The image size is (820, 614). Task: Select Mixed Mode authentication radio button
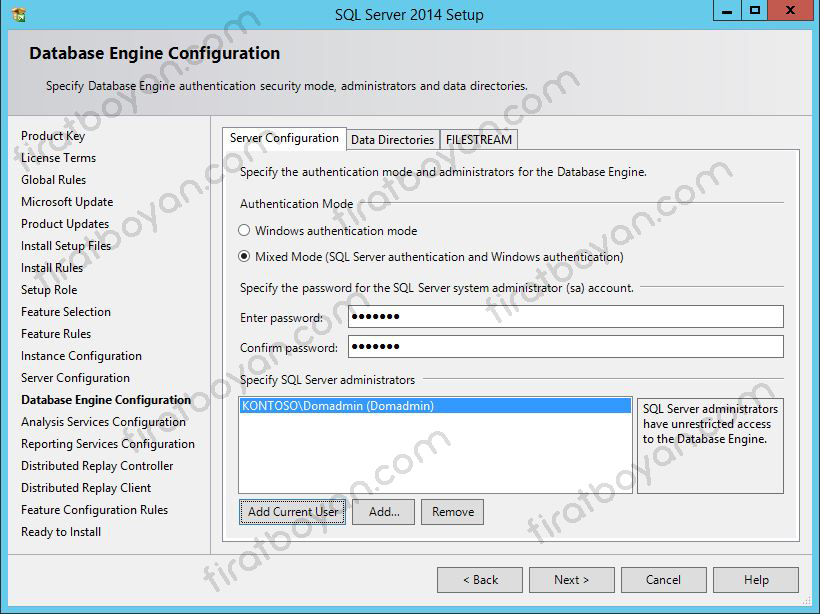244,256
